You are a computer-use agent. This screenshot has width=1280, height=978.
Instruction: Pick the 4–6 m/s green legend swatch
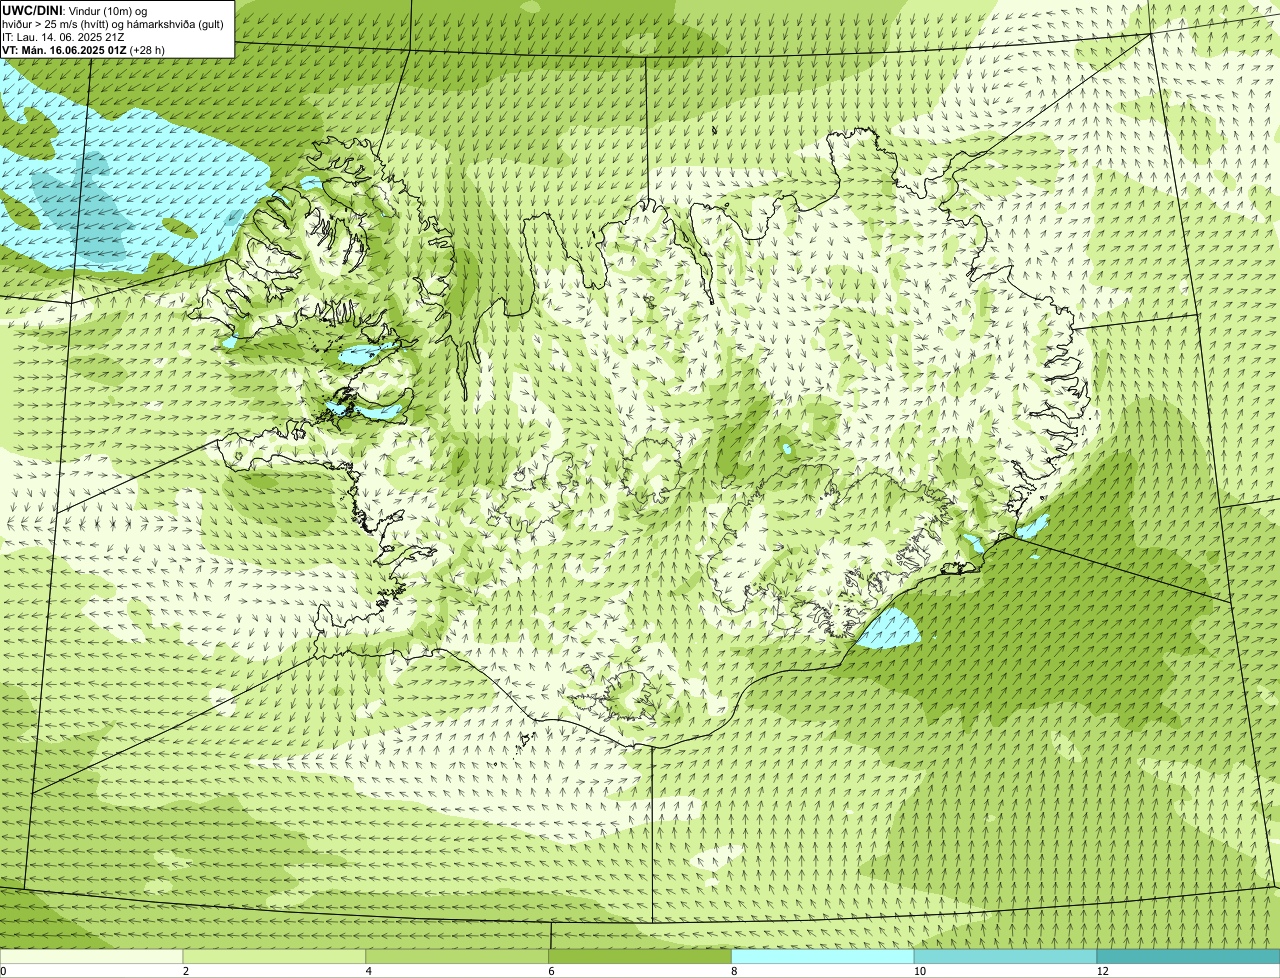(x=457, y=956)
